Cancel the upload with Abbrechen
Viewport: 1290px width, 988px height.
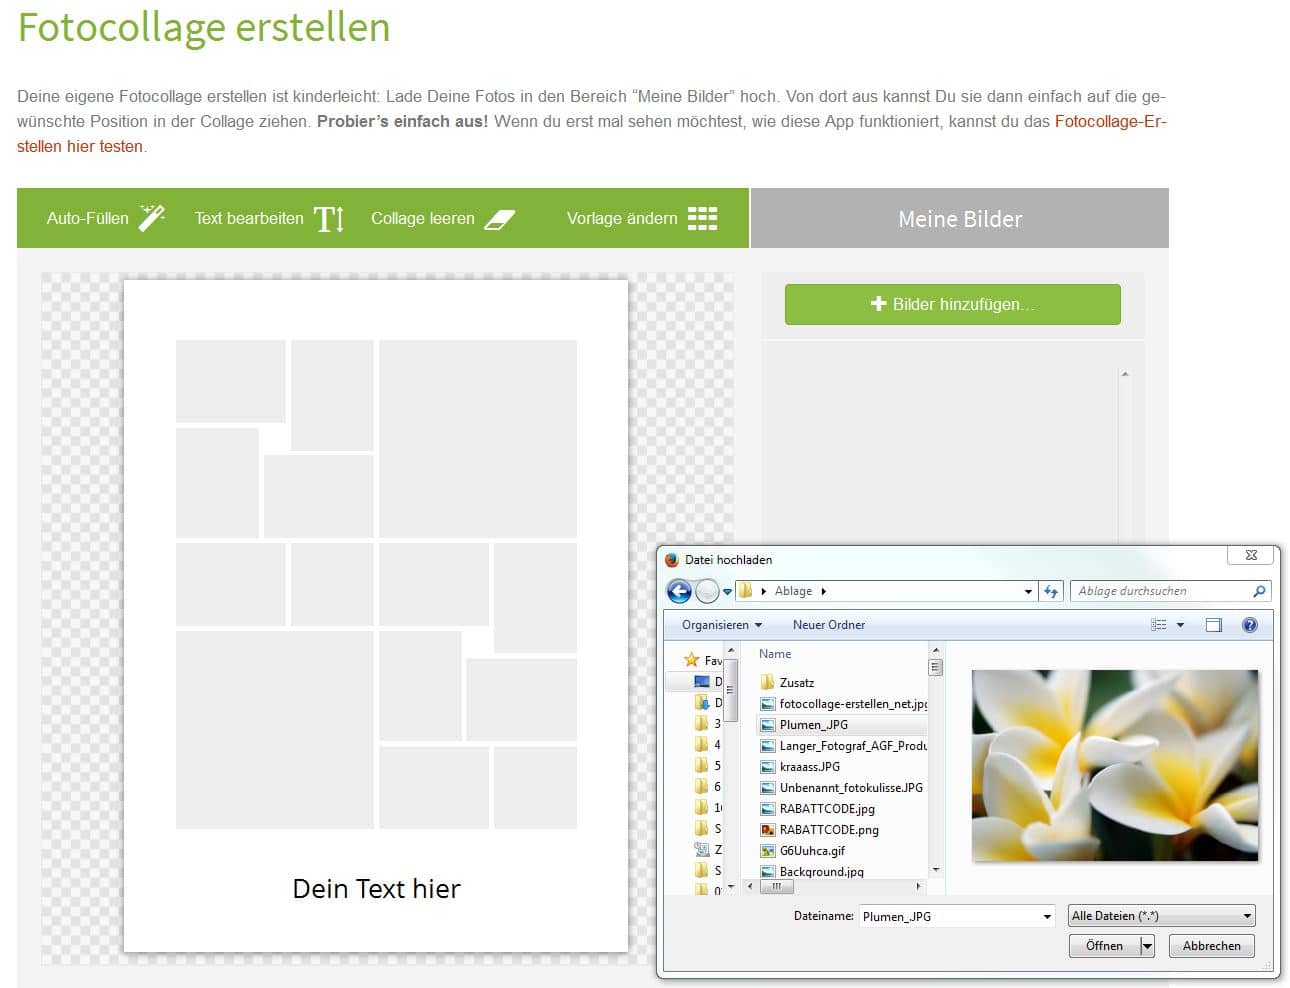tap(1211, 946)
